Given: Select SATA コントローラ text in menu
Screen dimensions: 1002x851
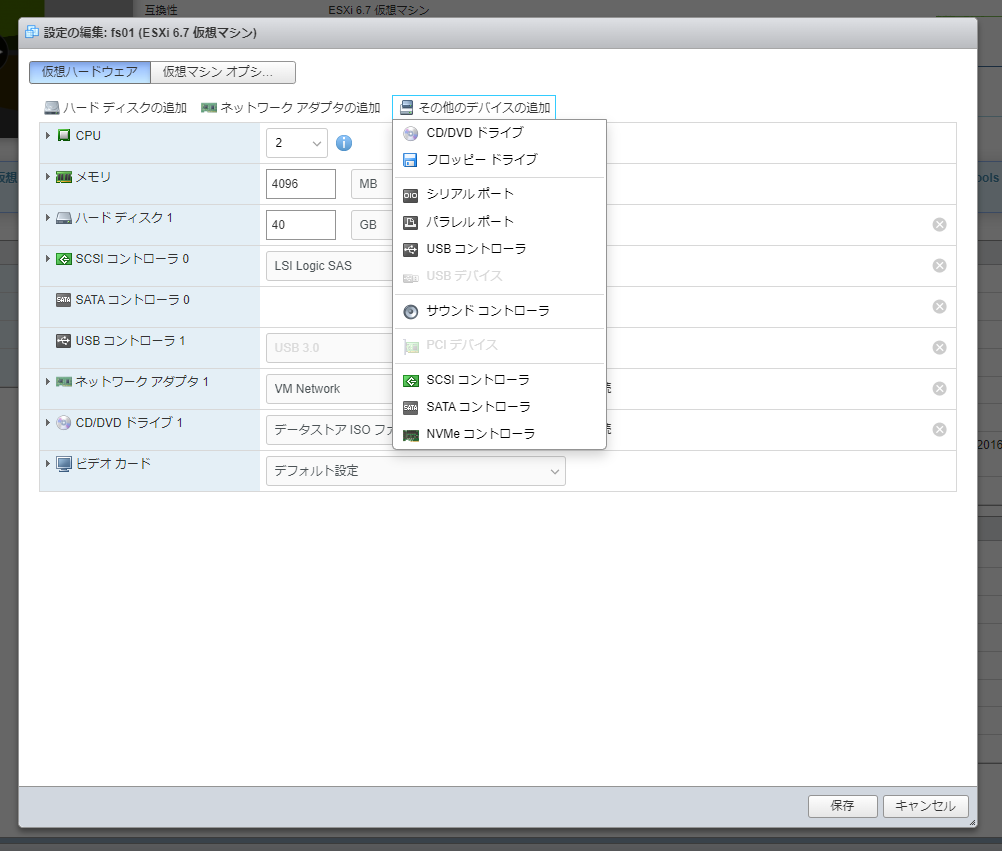Looking at the screenshot, I should pyautogui.click(x=478, y=407).
